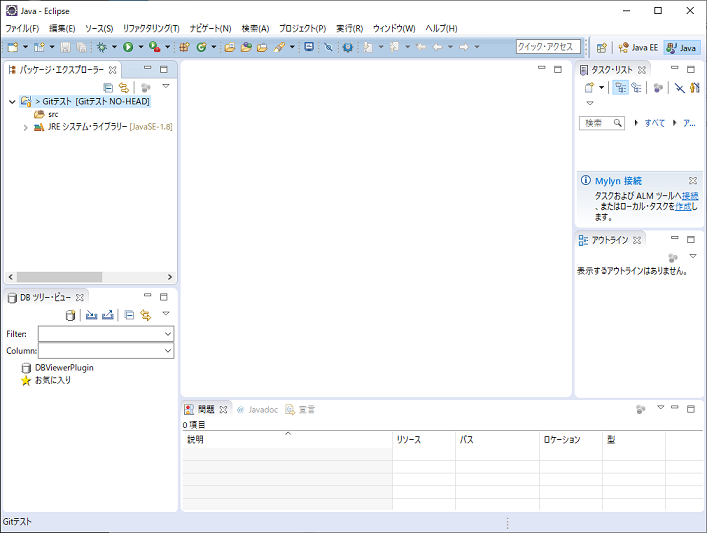The image size is (707, 533).
Task: Toggle Scheduled view in Task List
Action: 636,87
